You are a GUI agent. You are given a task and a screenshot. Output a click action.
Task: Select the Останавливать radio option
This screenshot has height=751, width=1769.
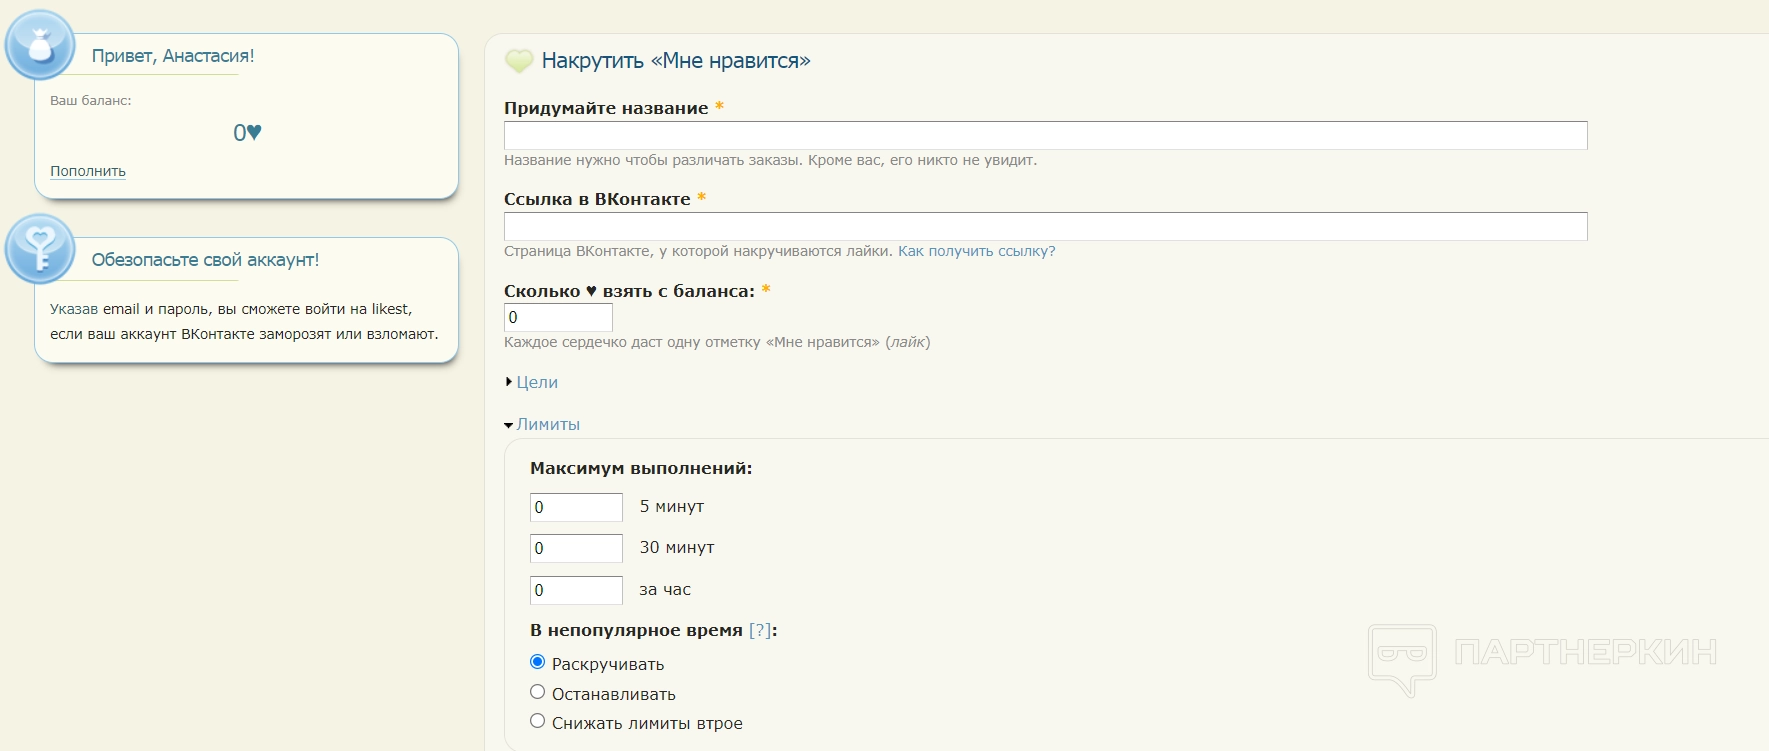[x=537, y=692]
